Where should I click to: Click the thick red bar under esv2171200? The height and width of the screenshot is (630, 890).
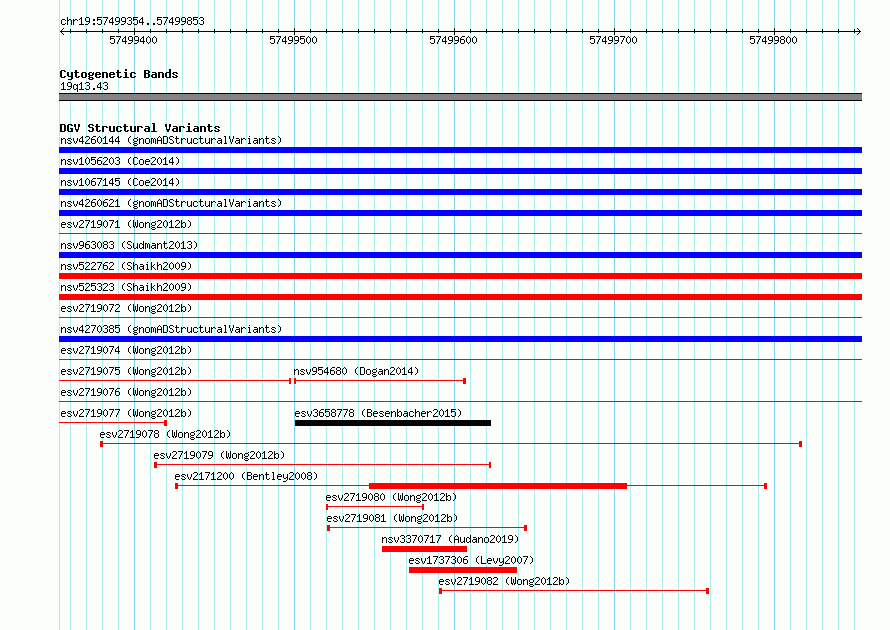498,486
